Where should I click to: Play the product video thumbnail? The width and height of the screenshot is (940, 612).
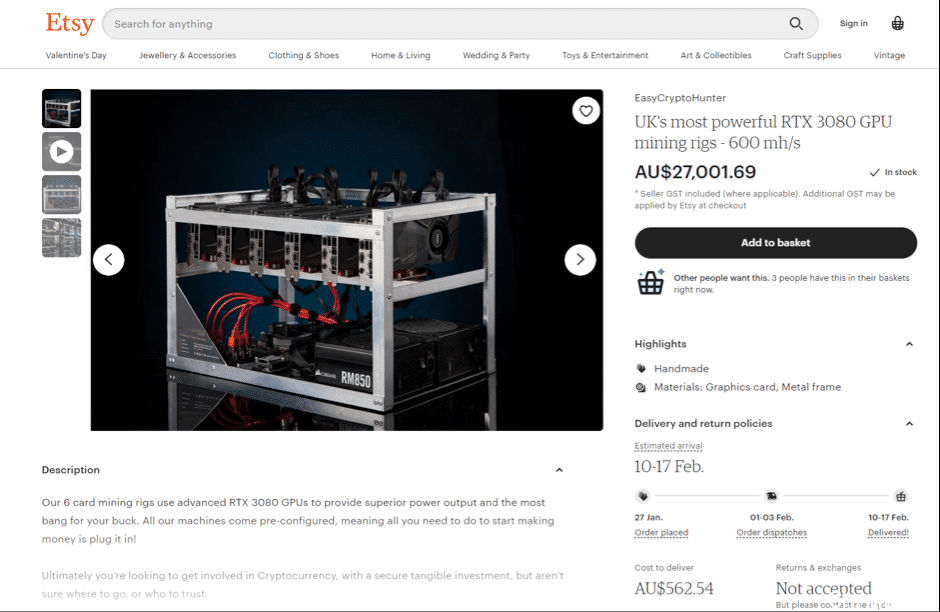[x=61, y=152]
